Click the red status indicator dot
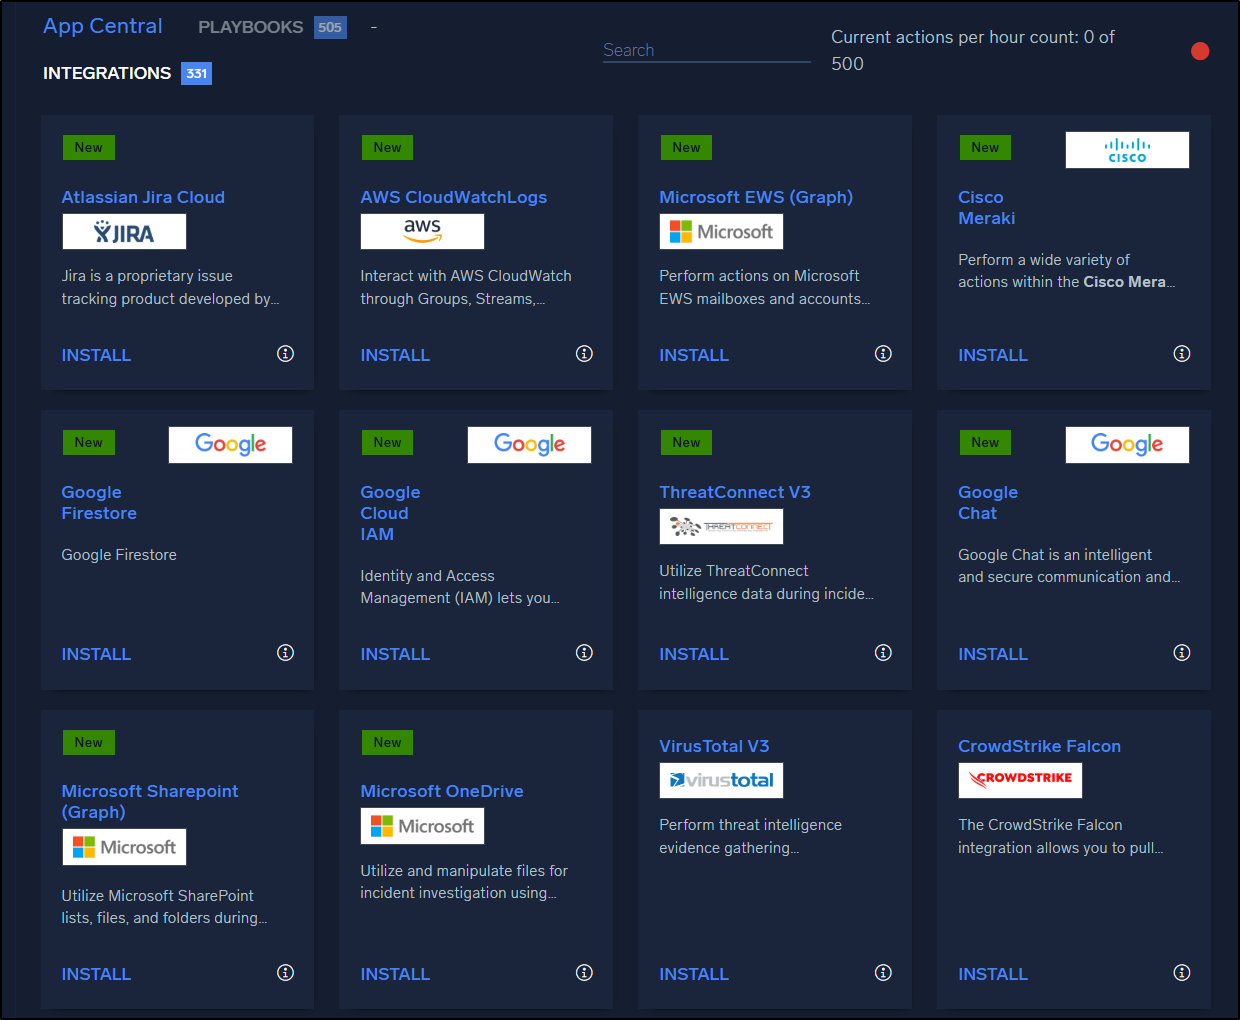 tap(1200, 51)
